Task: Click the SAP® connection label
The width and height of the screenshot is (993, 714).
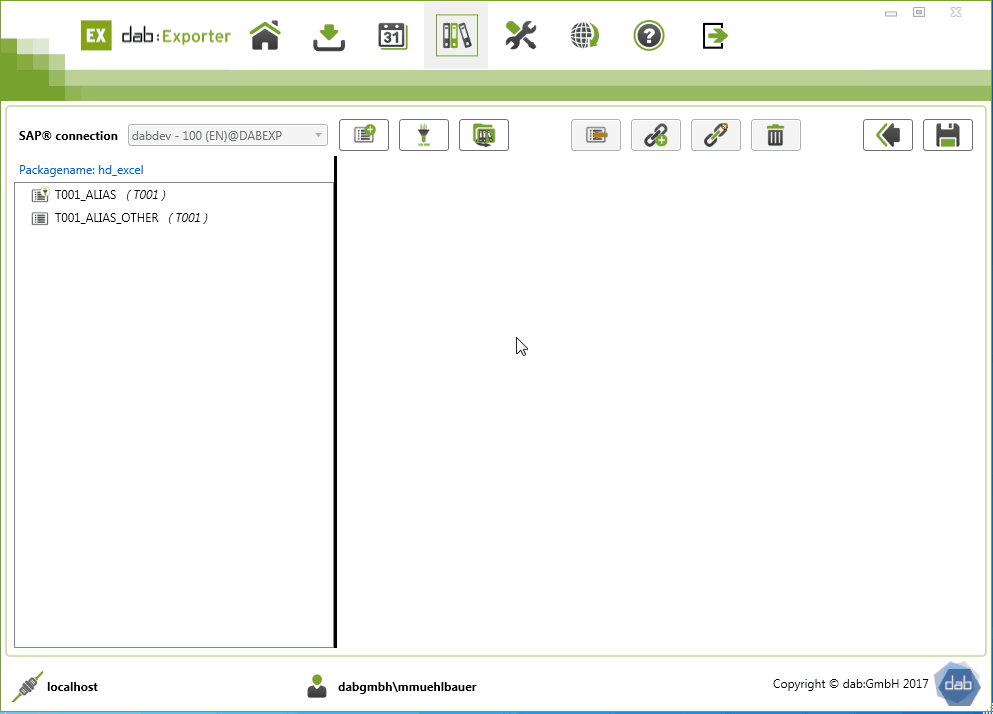Action: point(68,136)
